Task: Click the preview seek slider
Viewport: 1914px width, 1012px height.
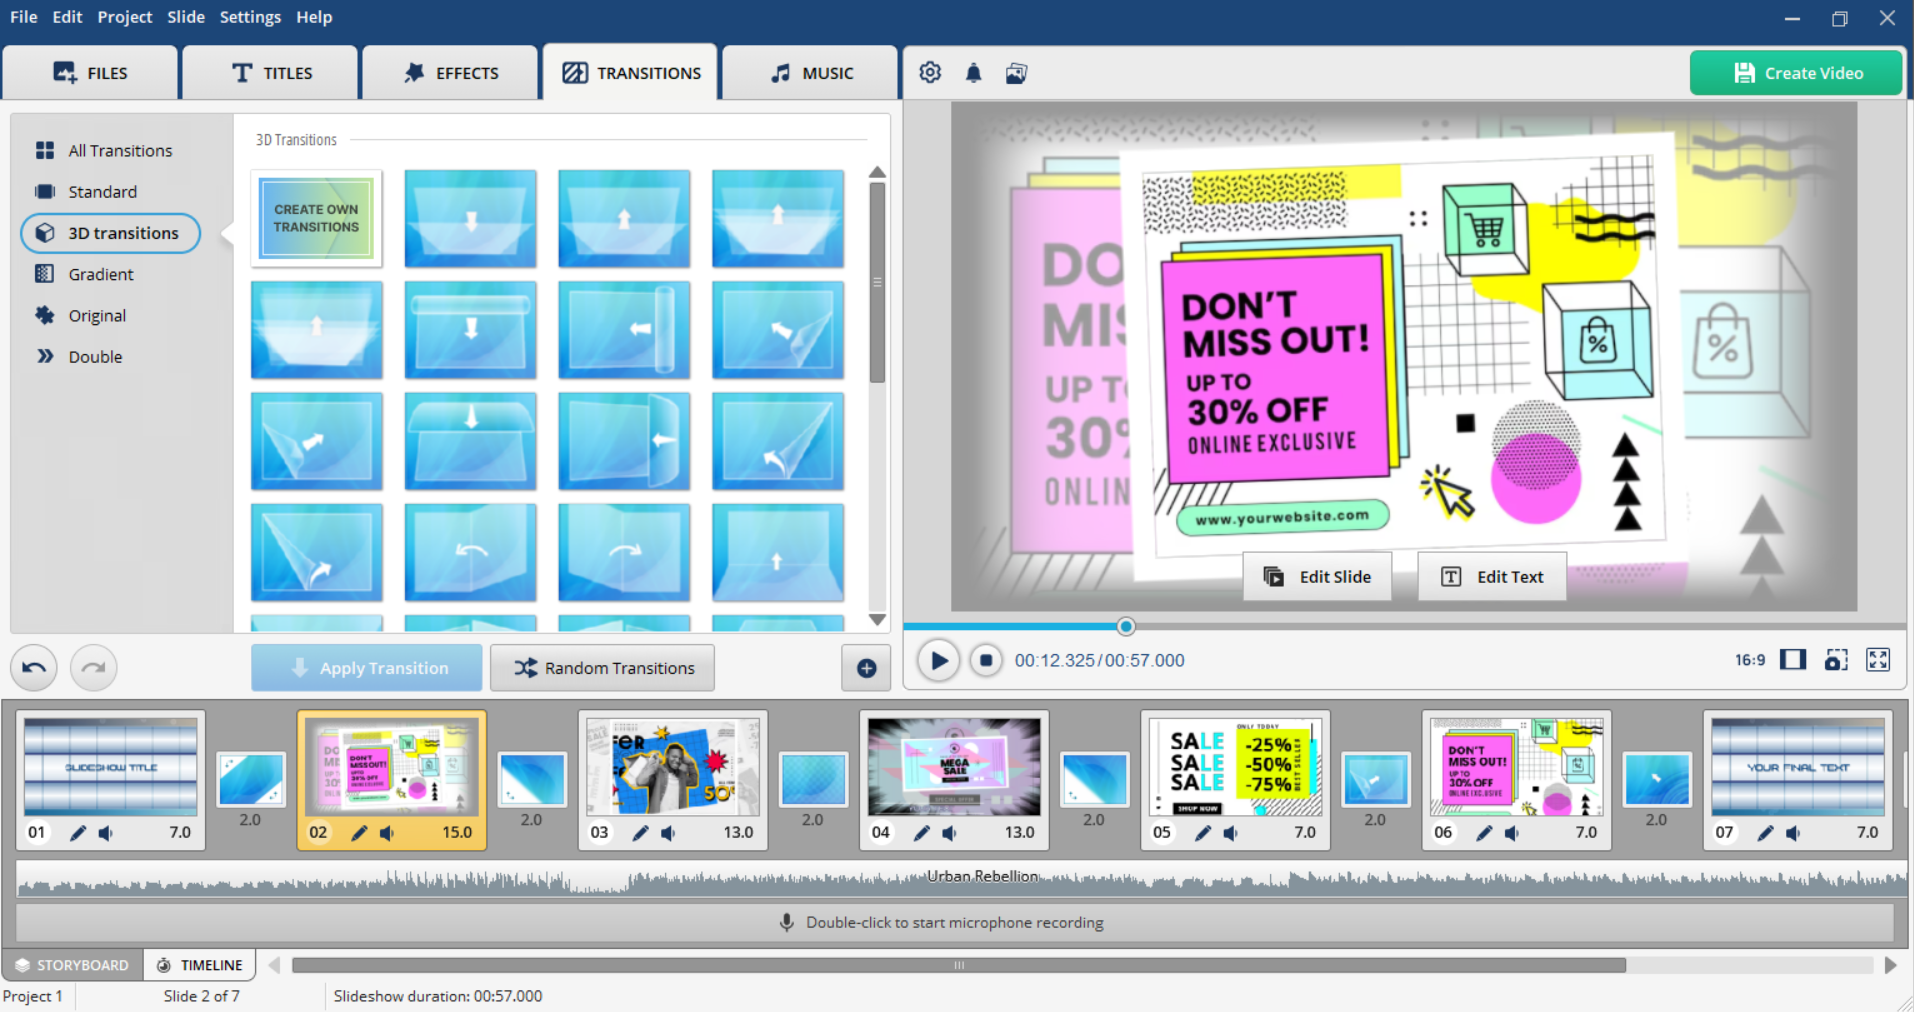Action: (x=1125, y=626)
